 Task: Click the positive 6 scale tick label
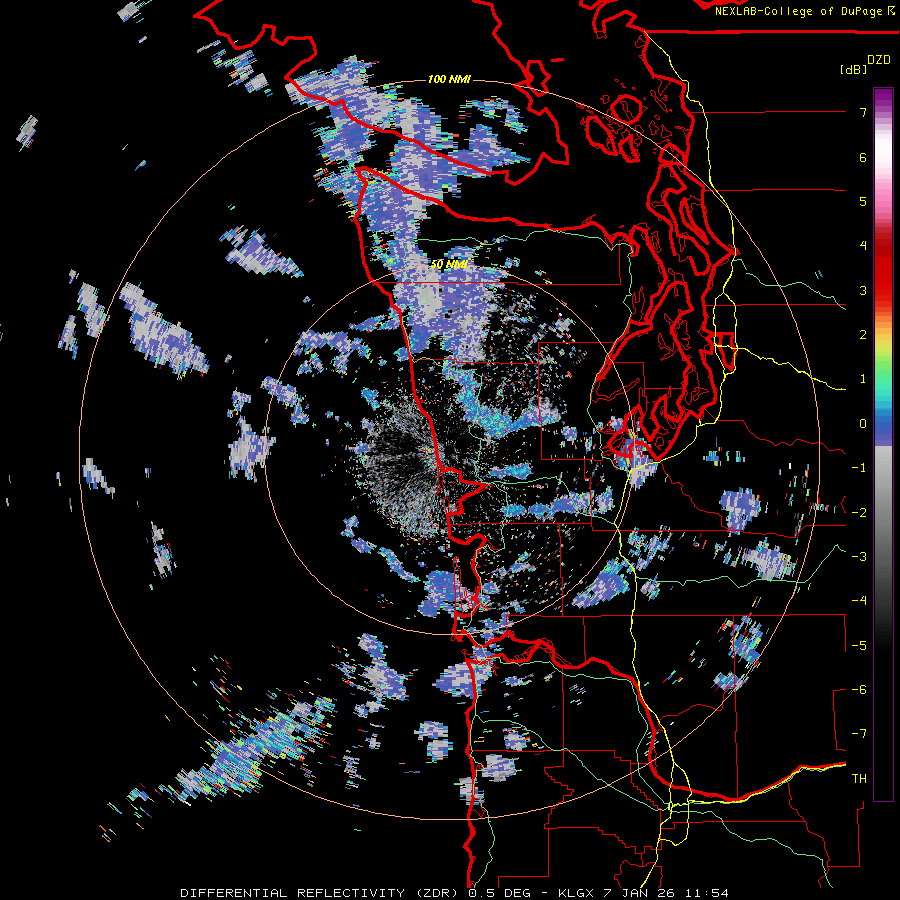863,157
